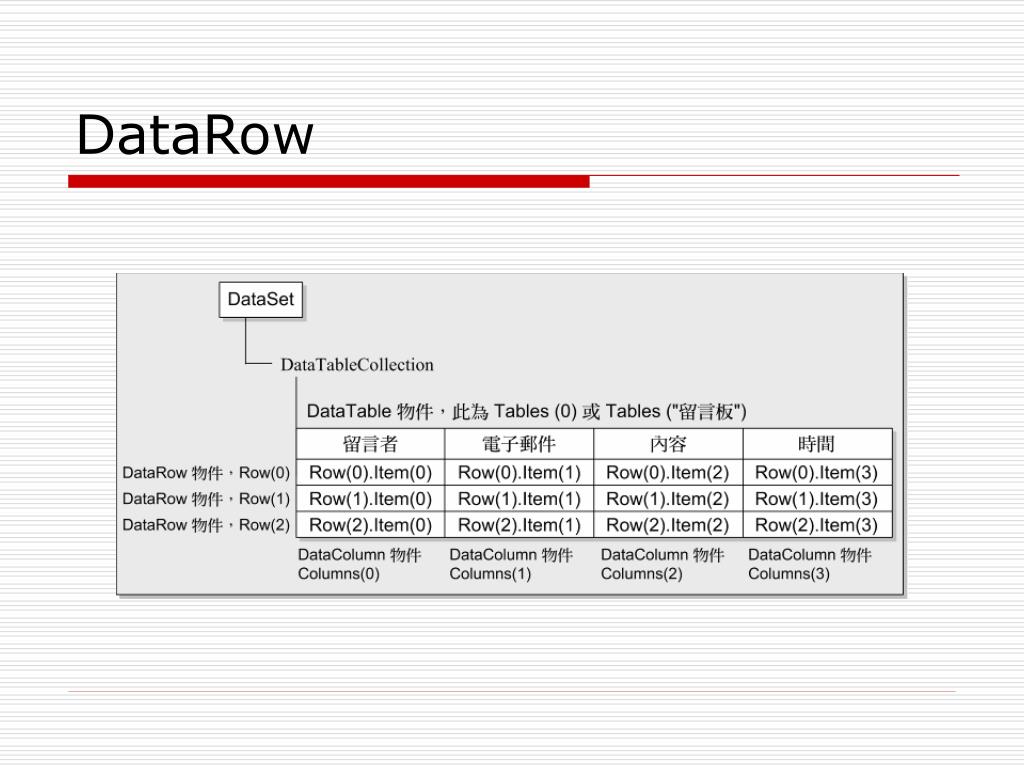
Task: Click cell Row(0).Item(3)
Action: [x=818, y=472]
